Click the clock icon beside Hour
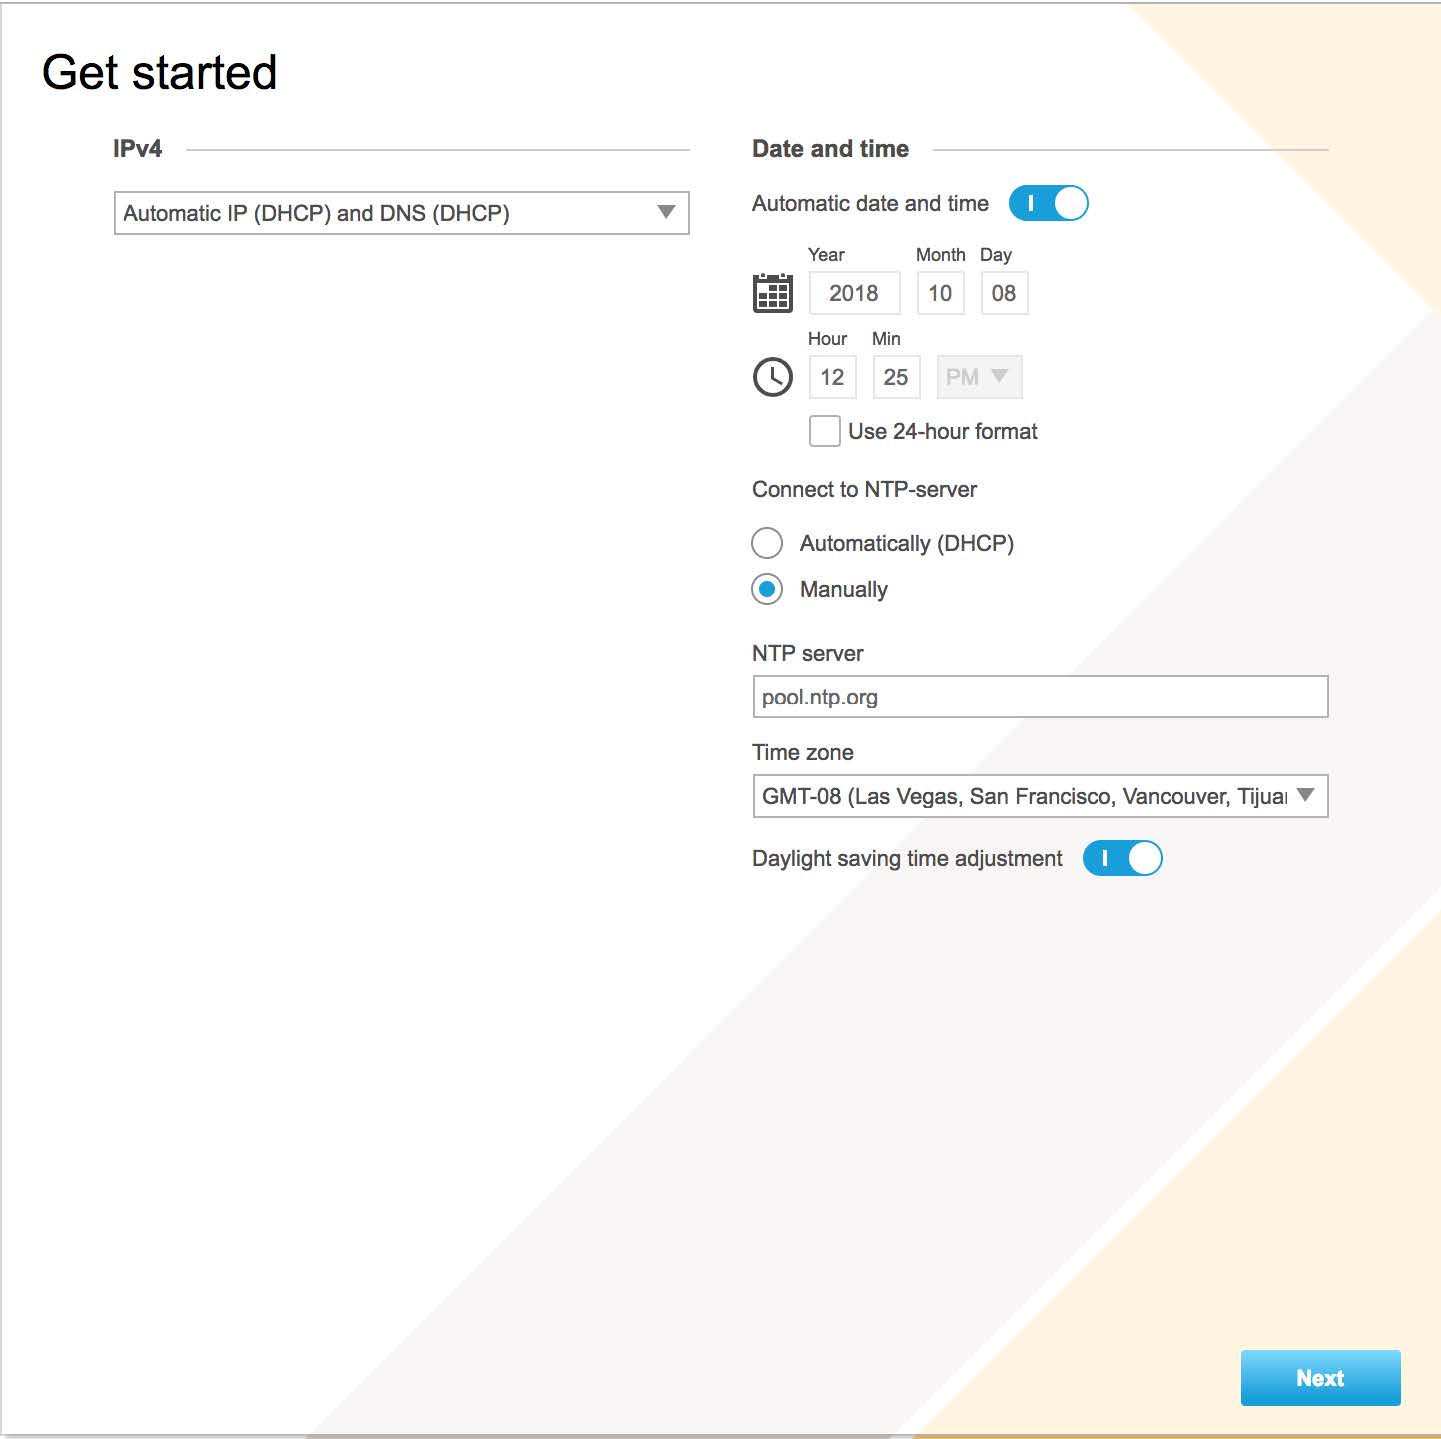This screenshot has height=1439, width=1441. pos(772,377)
